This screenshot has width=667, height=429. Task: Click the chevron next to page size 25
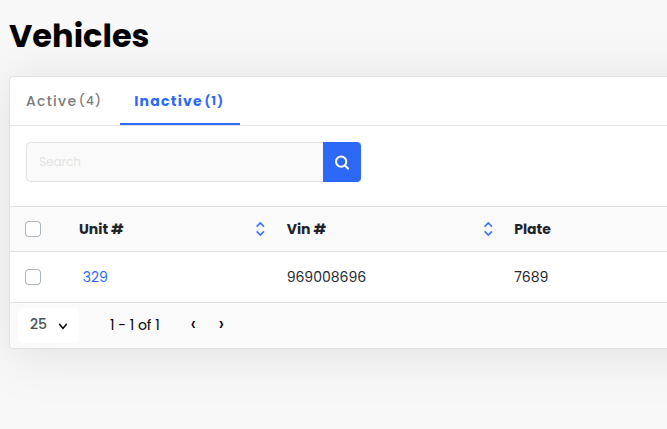63,326
